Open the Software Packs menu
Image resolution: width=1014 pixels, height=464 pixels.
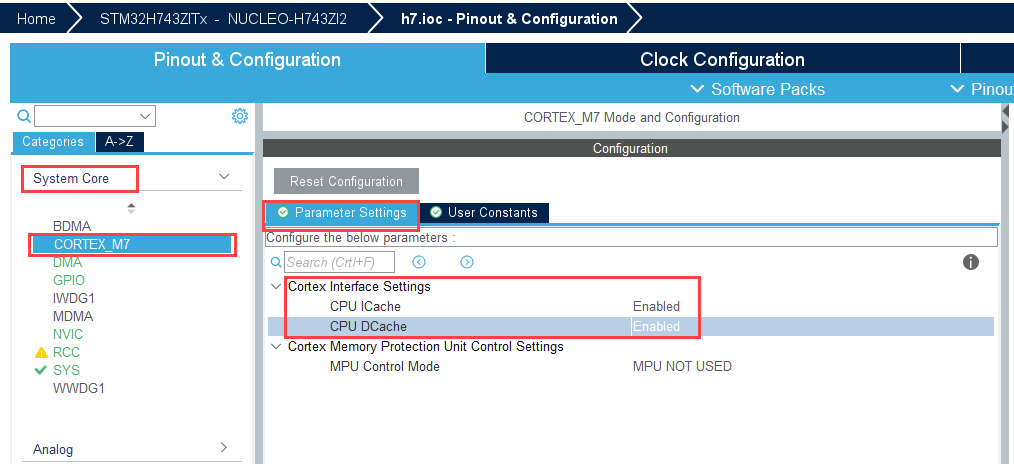click(x=758, y=89)
